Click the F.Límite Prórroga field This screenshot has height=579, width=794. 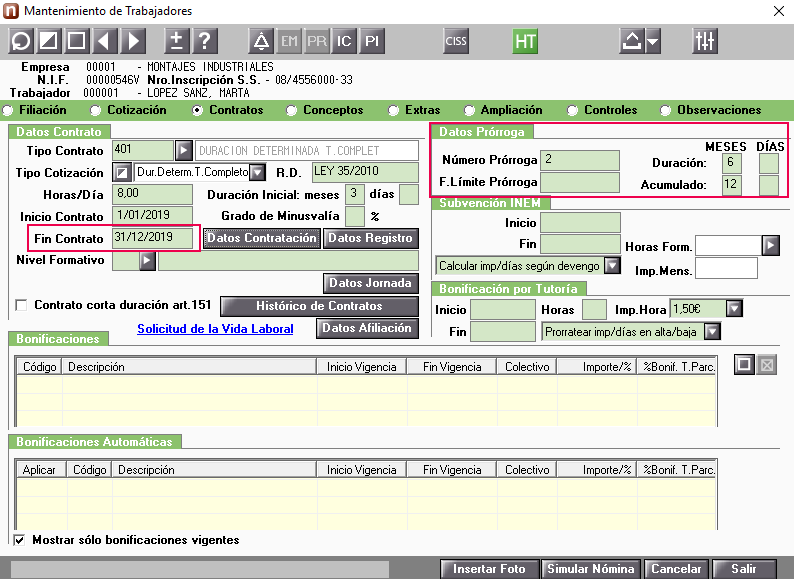pyautogui.click(x=580, y=182)
